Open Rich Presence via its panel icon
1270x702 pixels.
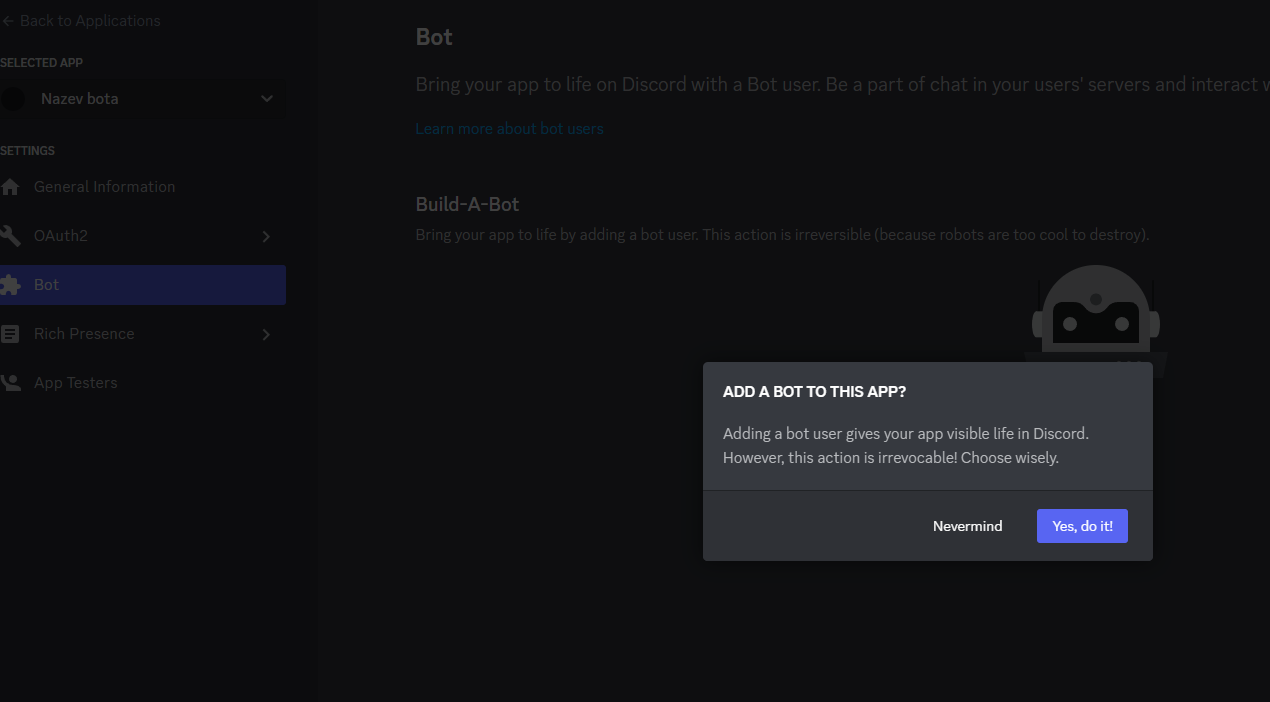(x=12, y=333)
